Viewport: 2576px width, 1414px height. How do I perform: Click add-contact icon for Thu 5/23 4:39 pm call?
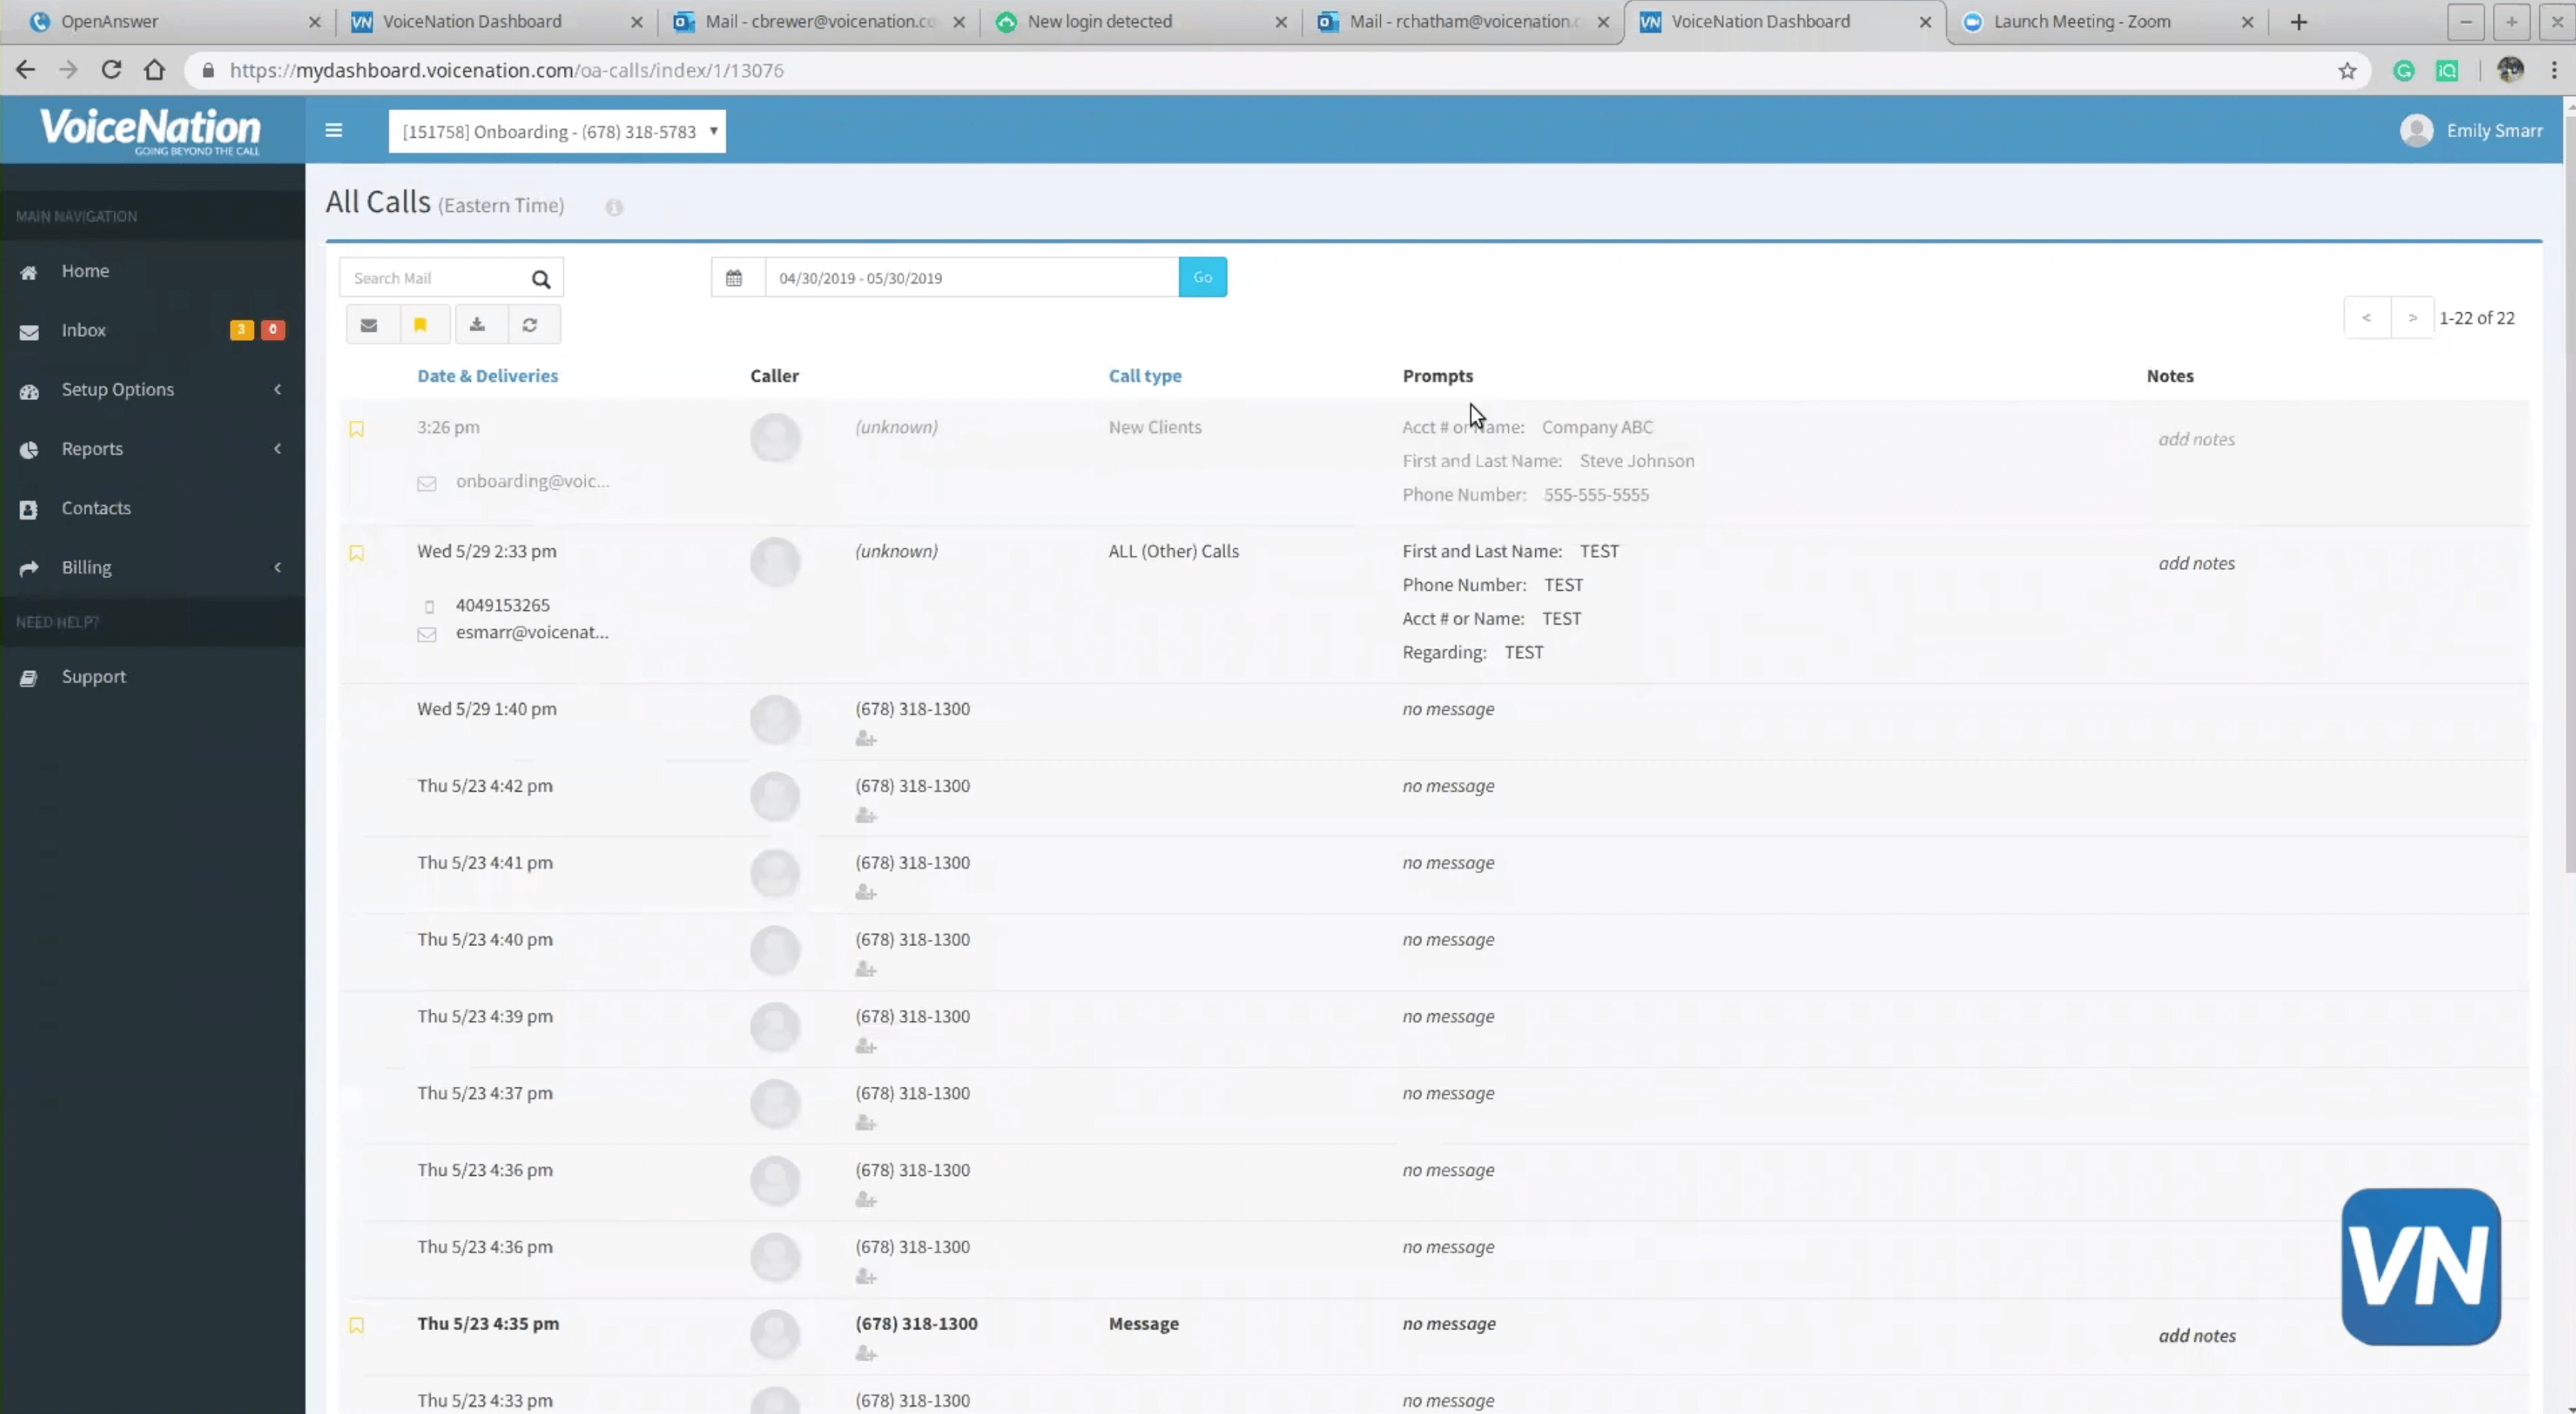pyautogui.click(x=866, y=1047)
